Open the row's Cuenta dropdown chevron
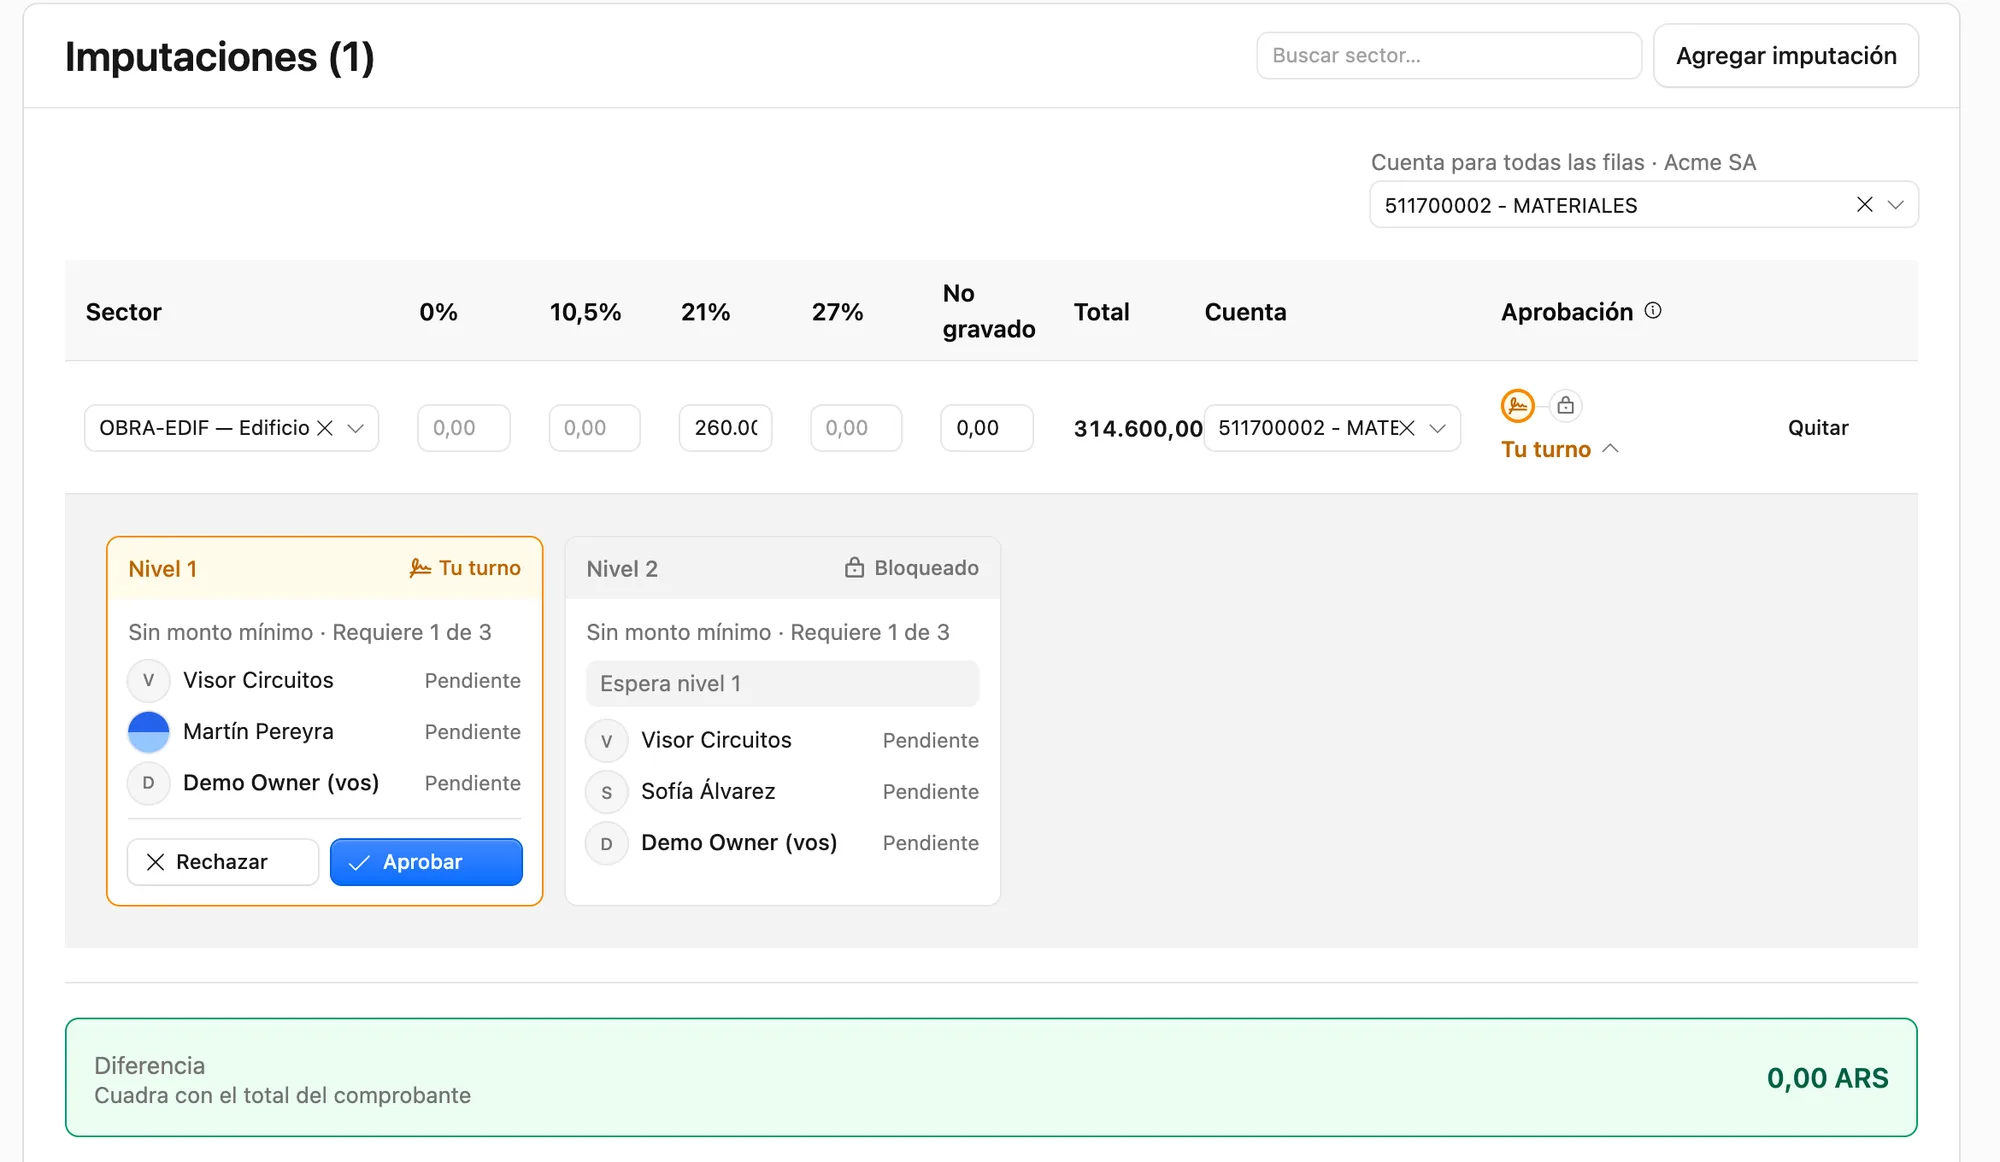Image resolution: width=2000 pixels, height=1162 pixels. point(1437,428)
